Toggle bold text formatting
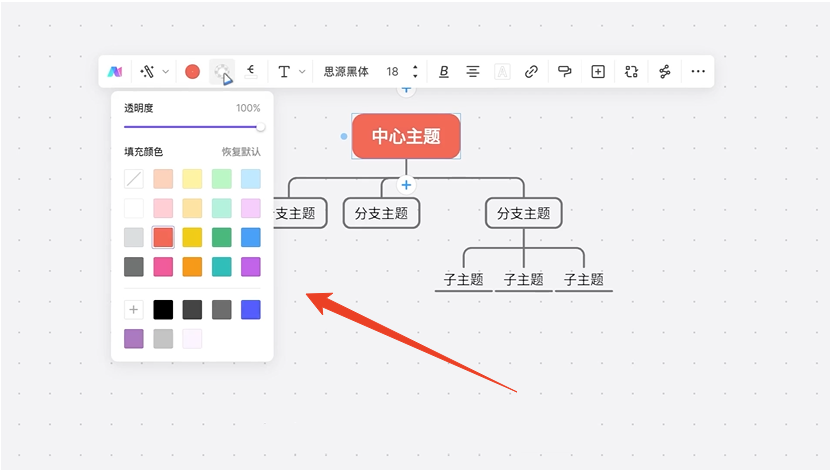This screenshot has height=470, width=830. (444, 72)
